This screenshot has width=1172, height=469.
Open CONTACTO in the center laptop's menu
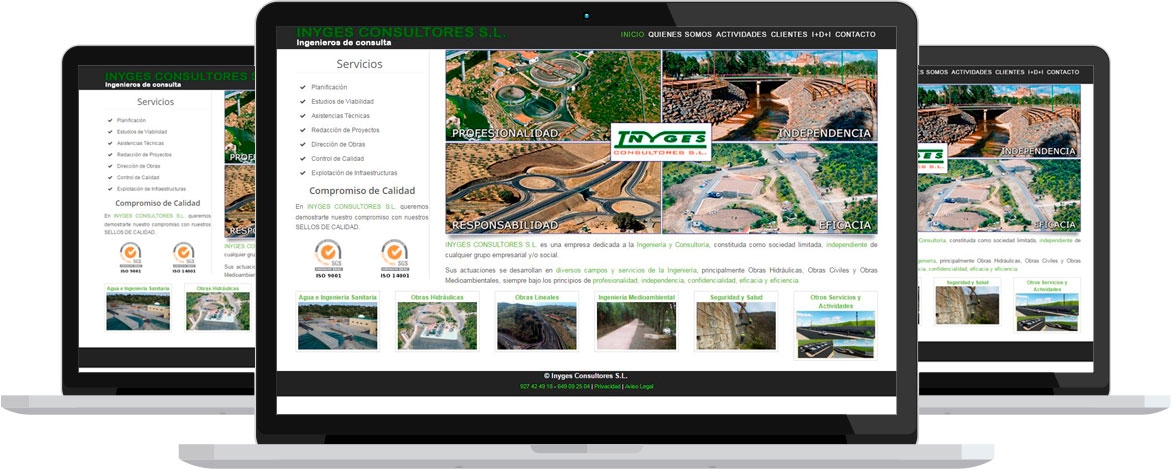pos(855,34)
